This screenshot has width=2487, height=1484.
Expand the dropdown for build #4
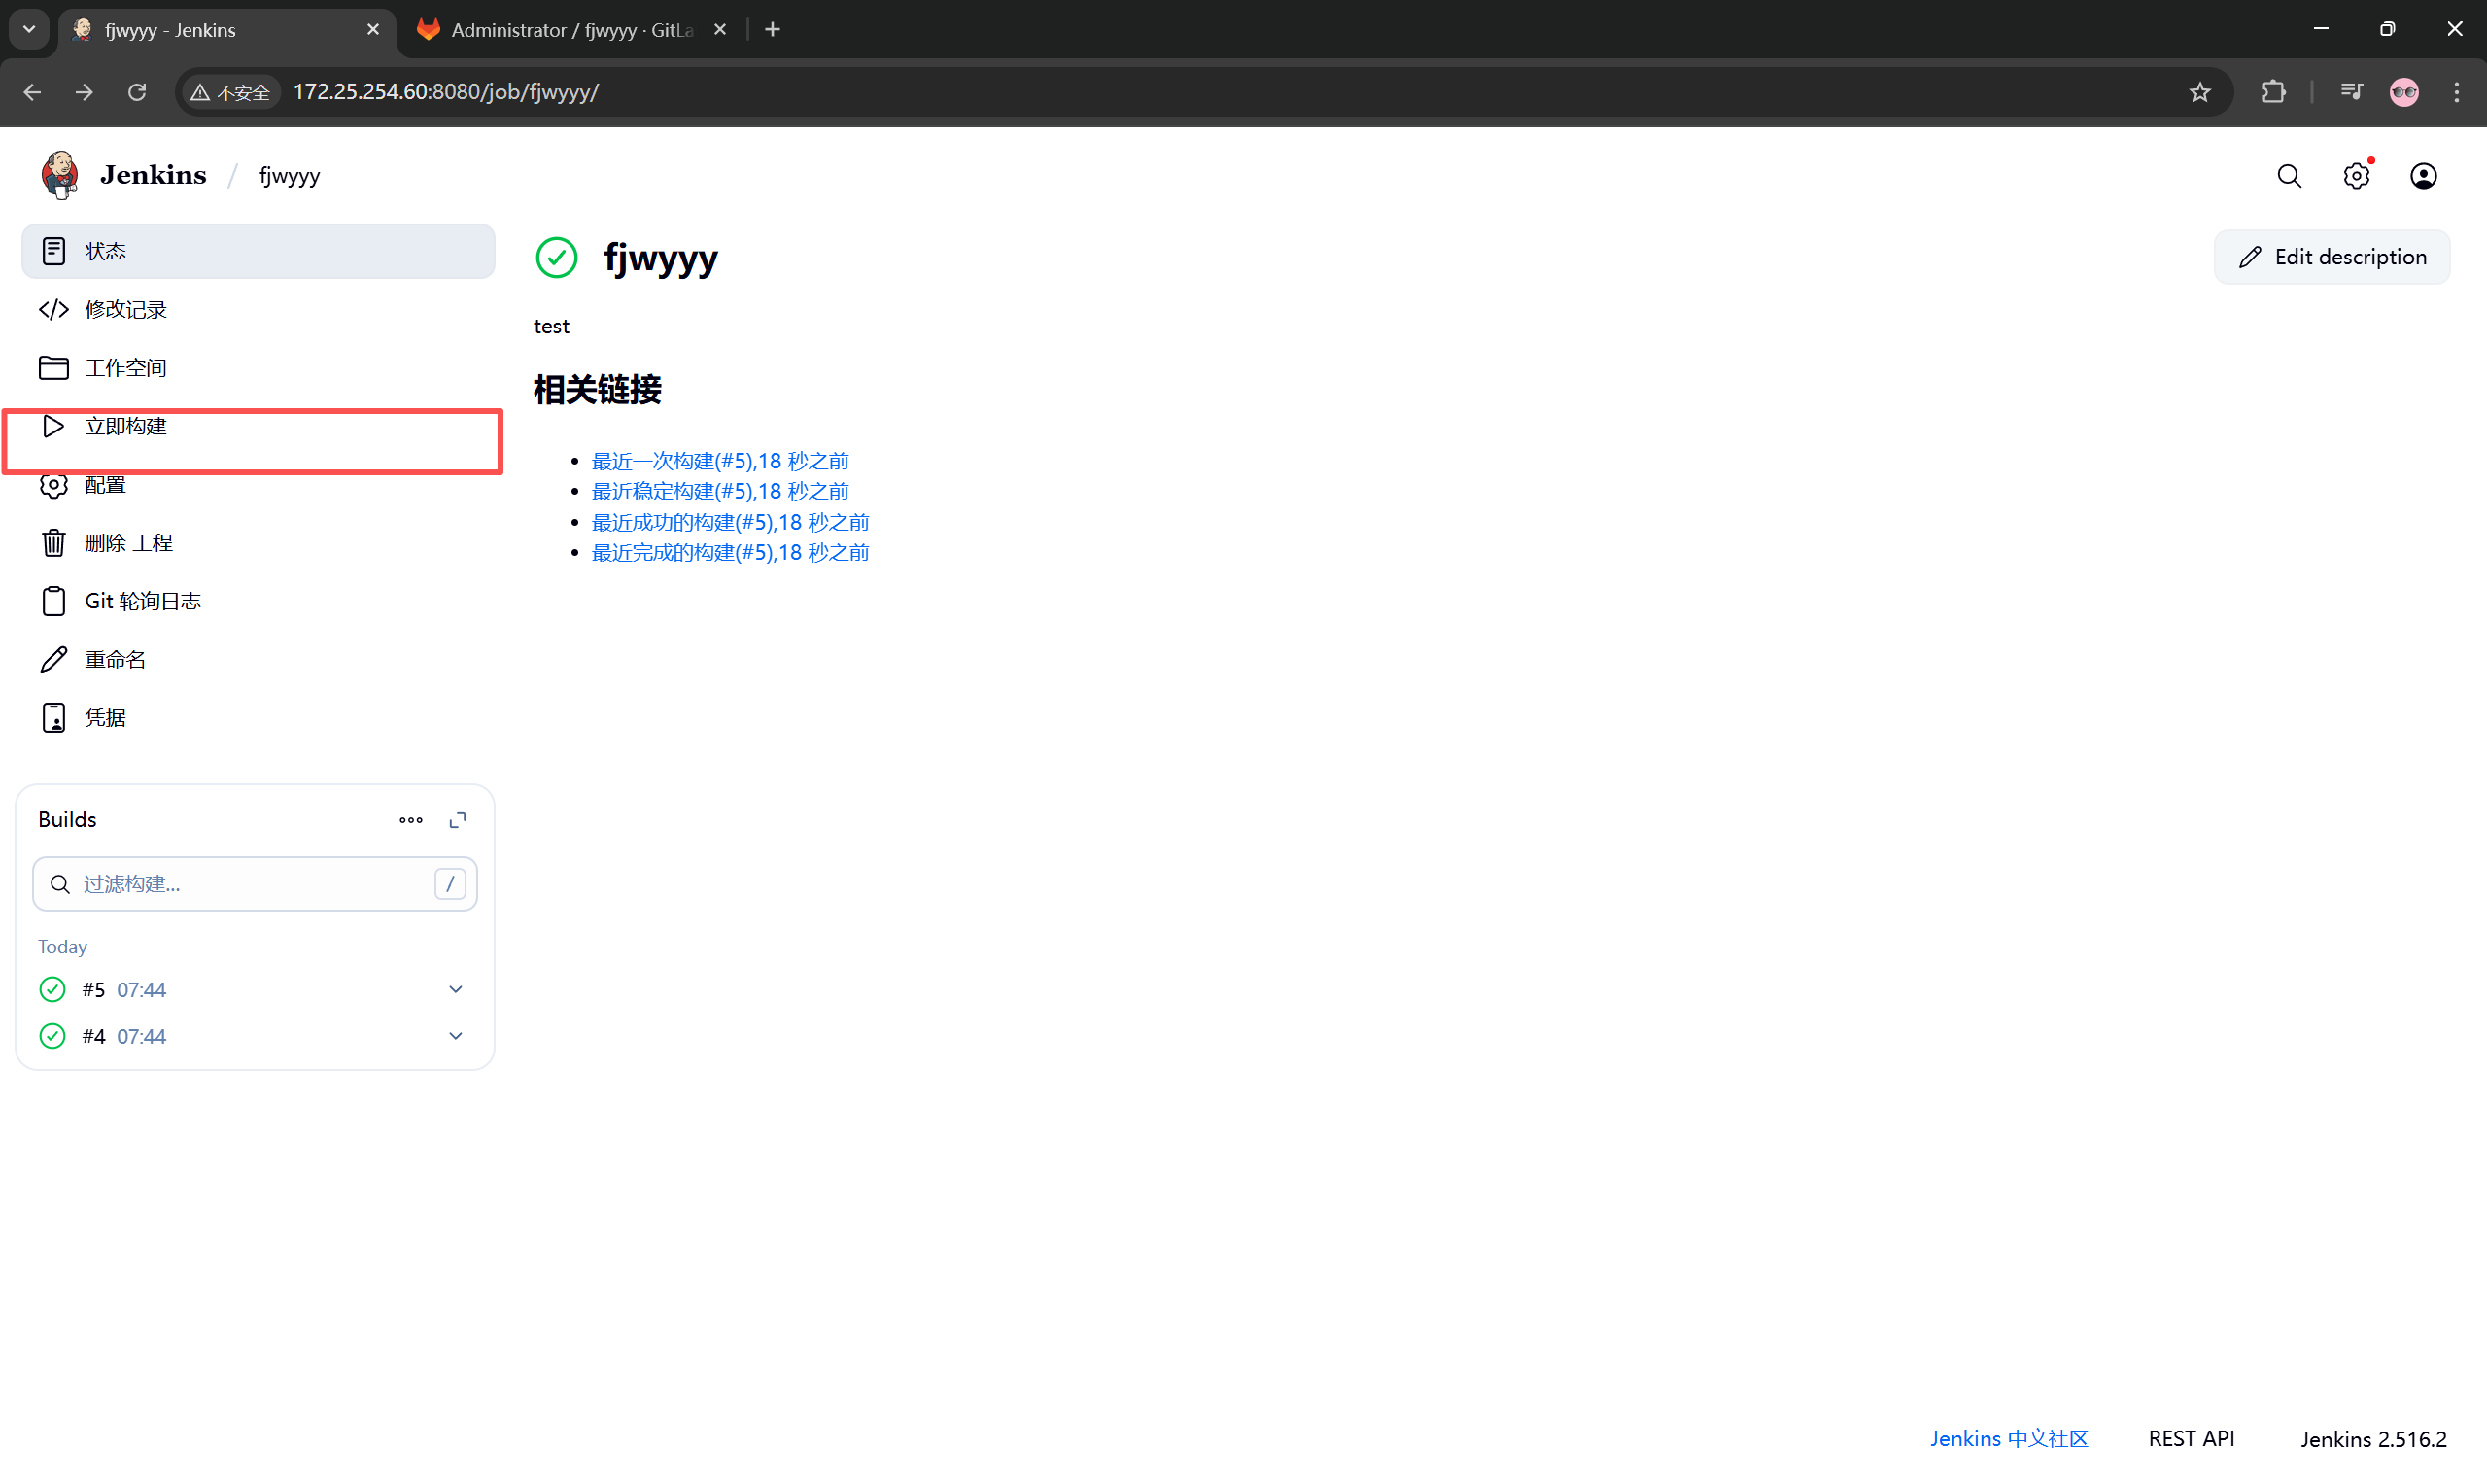point(456,1036)
